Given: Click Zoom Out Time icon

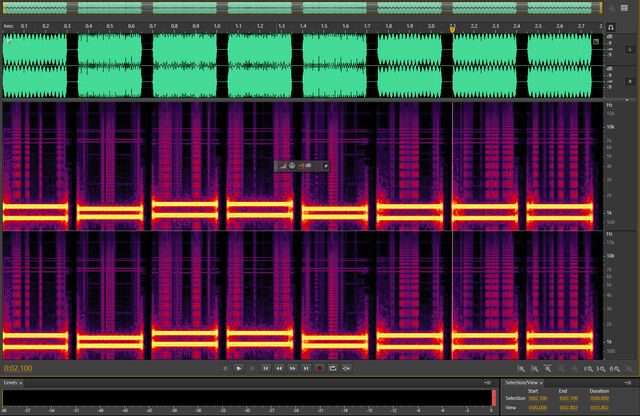Looking at the screenshot, I should tap(561, 369).
